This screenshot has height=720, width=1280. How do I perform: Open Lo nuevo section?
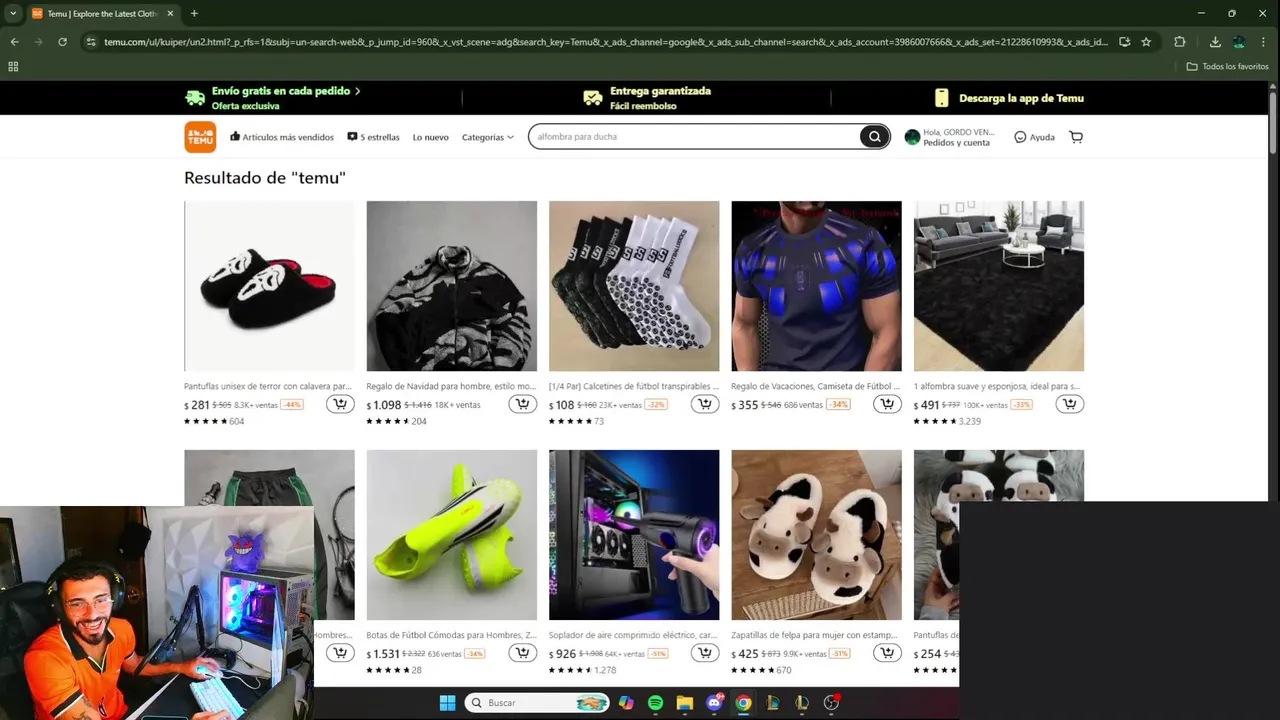click(x=431, y=137)
